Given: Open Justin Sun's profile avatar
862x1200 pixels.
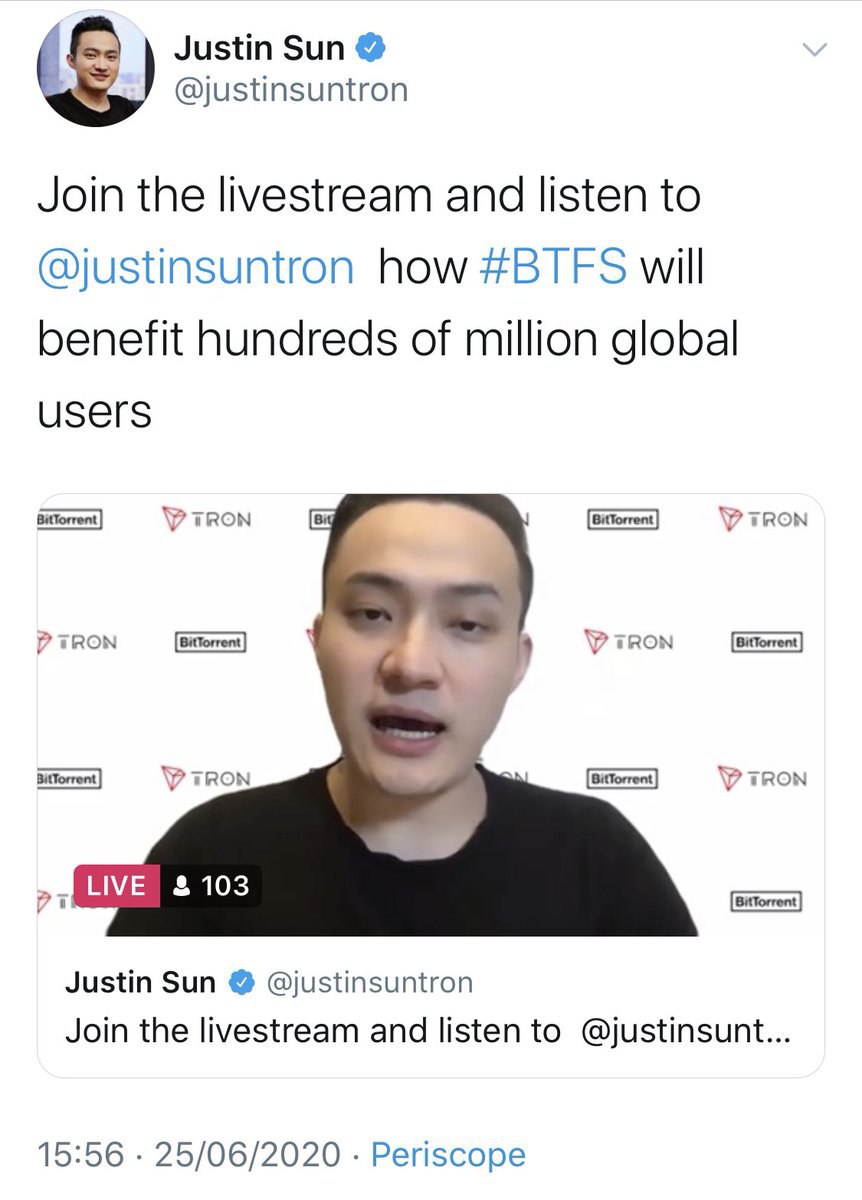Looking at the screenshot, I should [96, 69].
